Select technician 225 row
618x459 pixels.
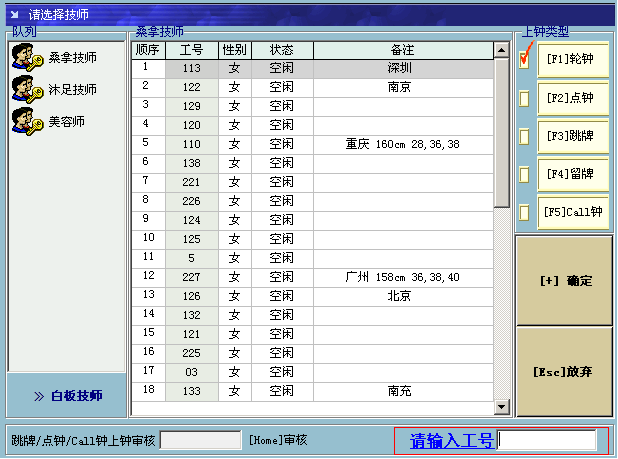coord(313,353)
